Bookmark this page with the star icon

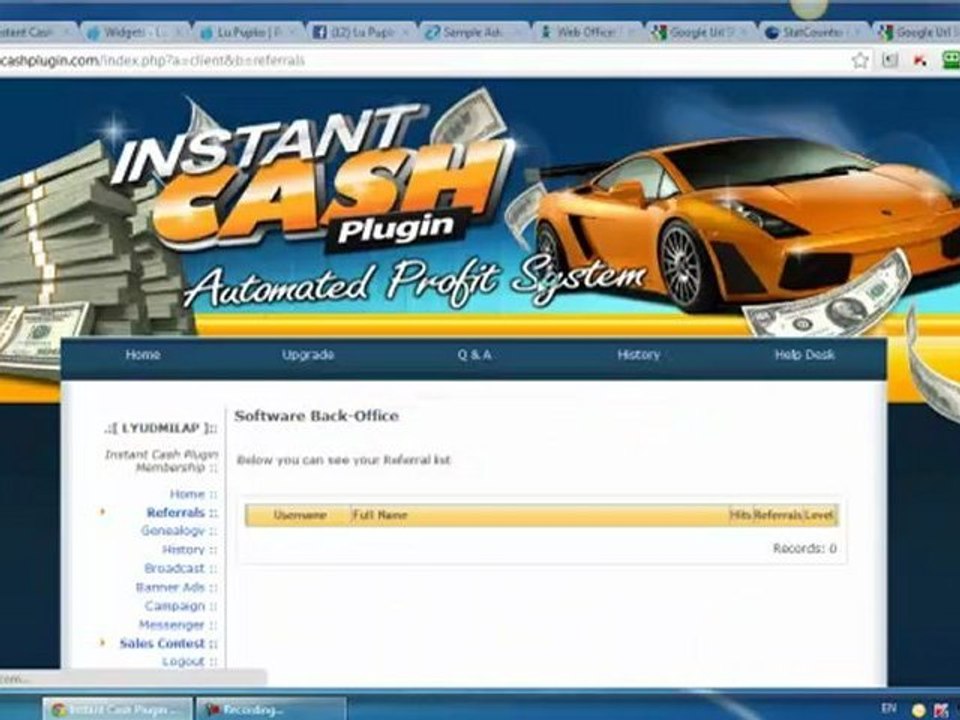coord(860,60)
